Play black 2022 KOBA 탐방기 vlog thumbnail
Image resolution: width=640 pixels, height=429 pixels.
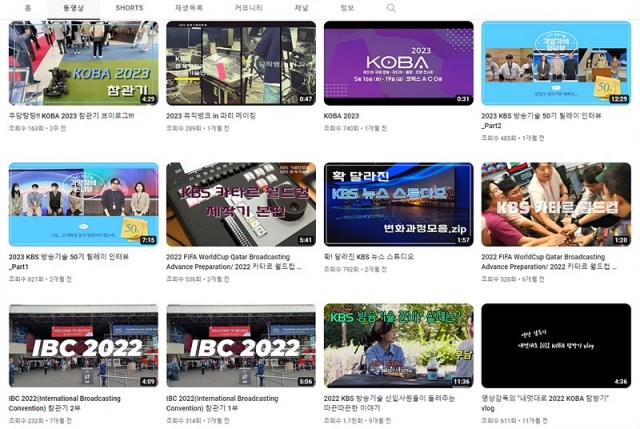(x=556, y=346)
